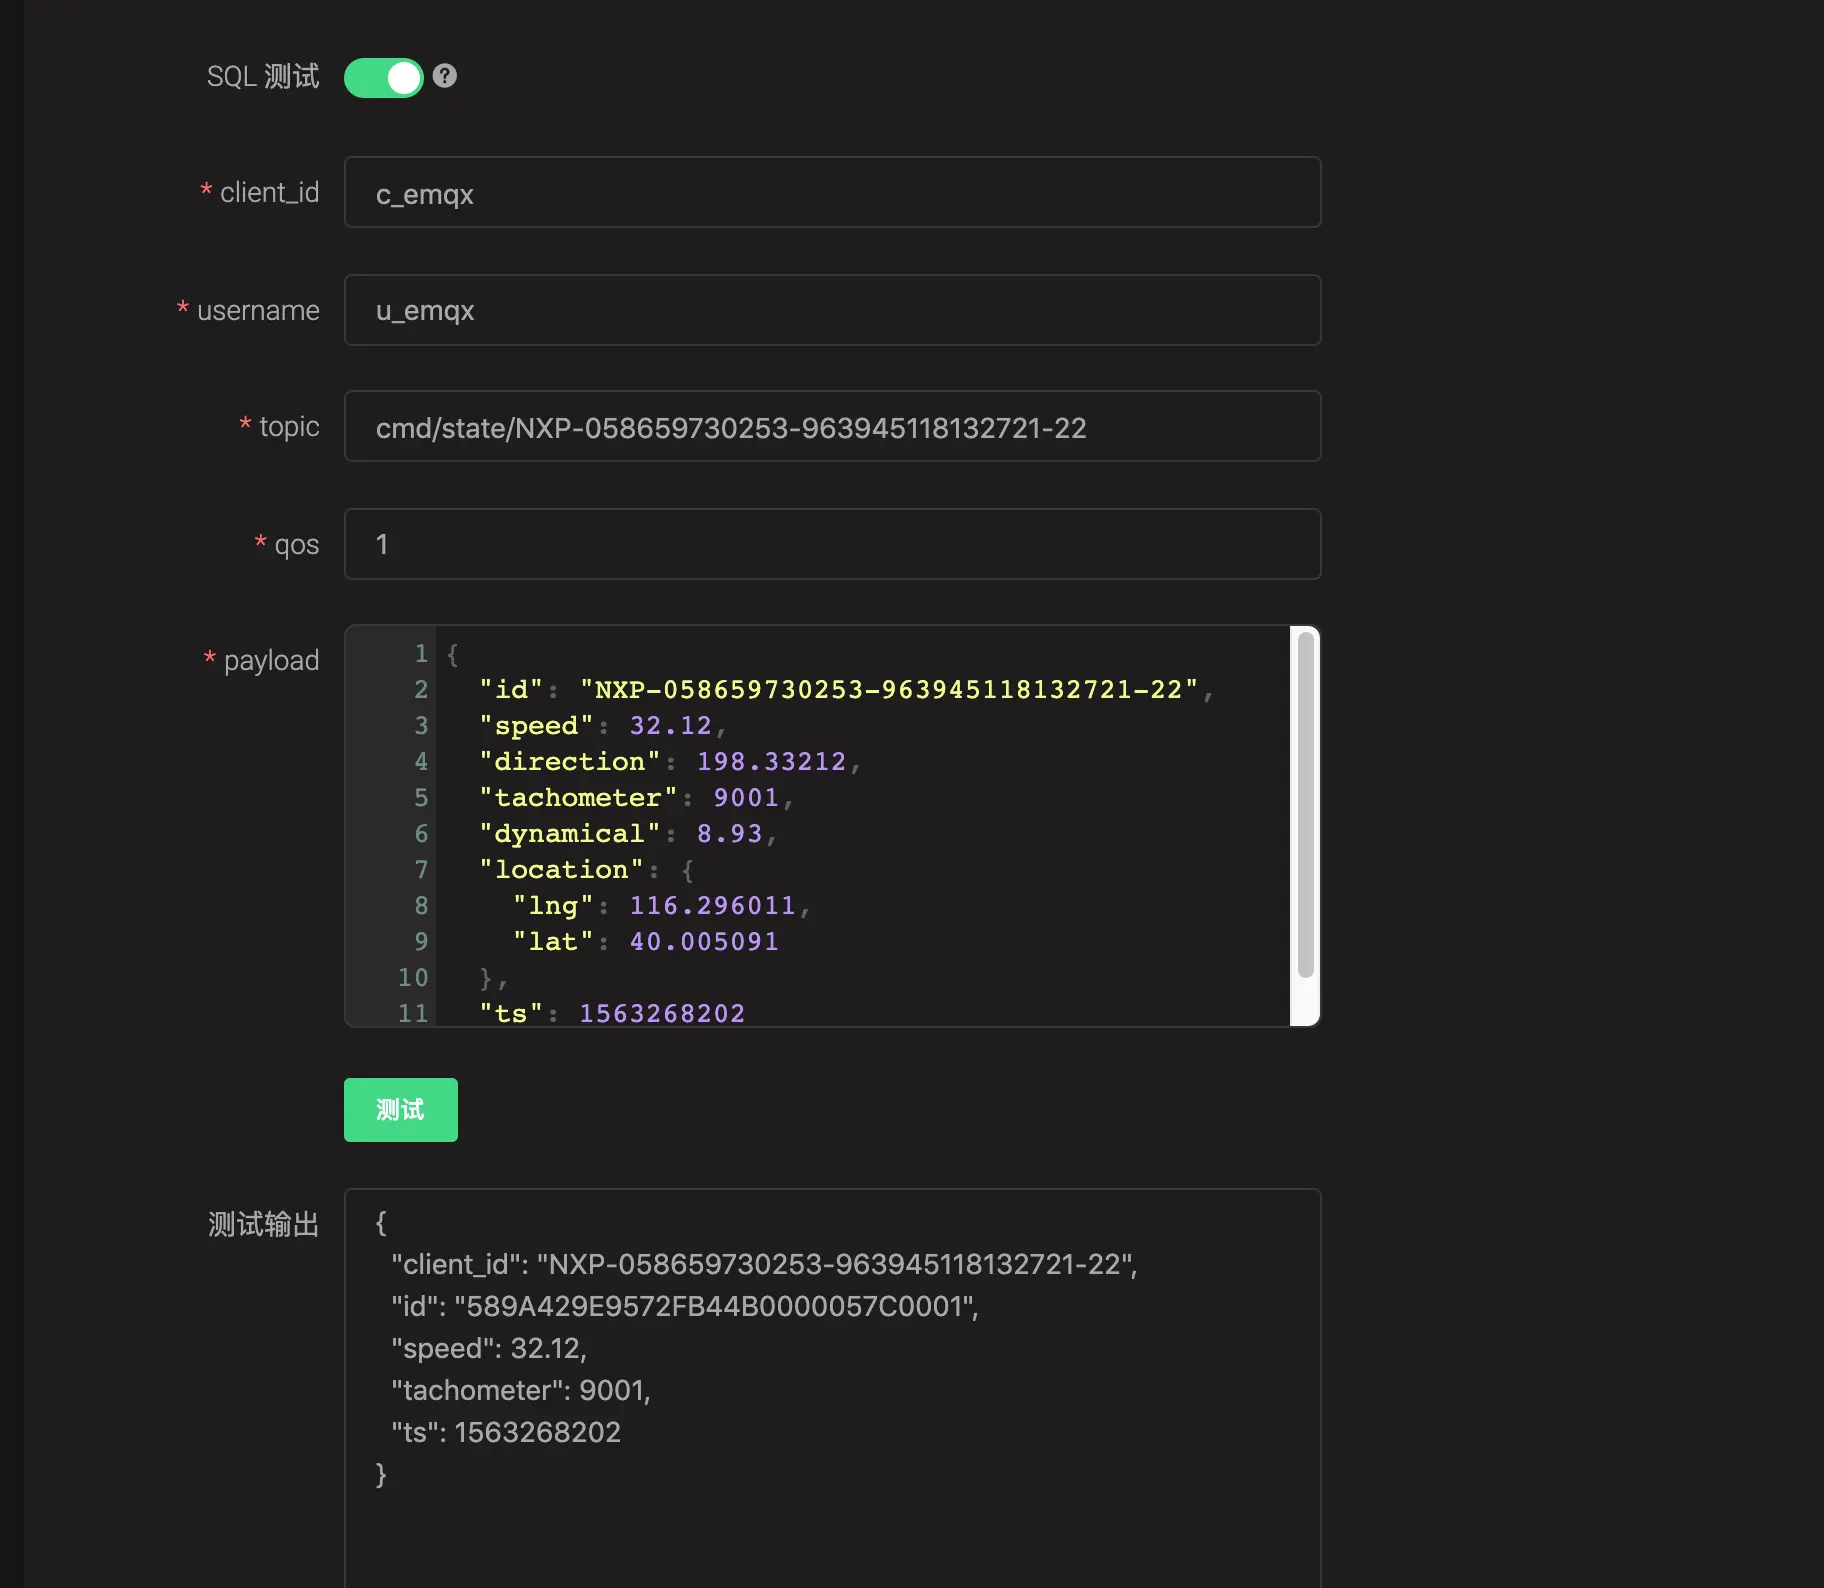
Task: Click the "id": "589A429E..." output line
Action: click(x=685, y=1307)
